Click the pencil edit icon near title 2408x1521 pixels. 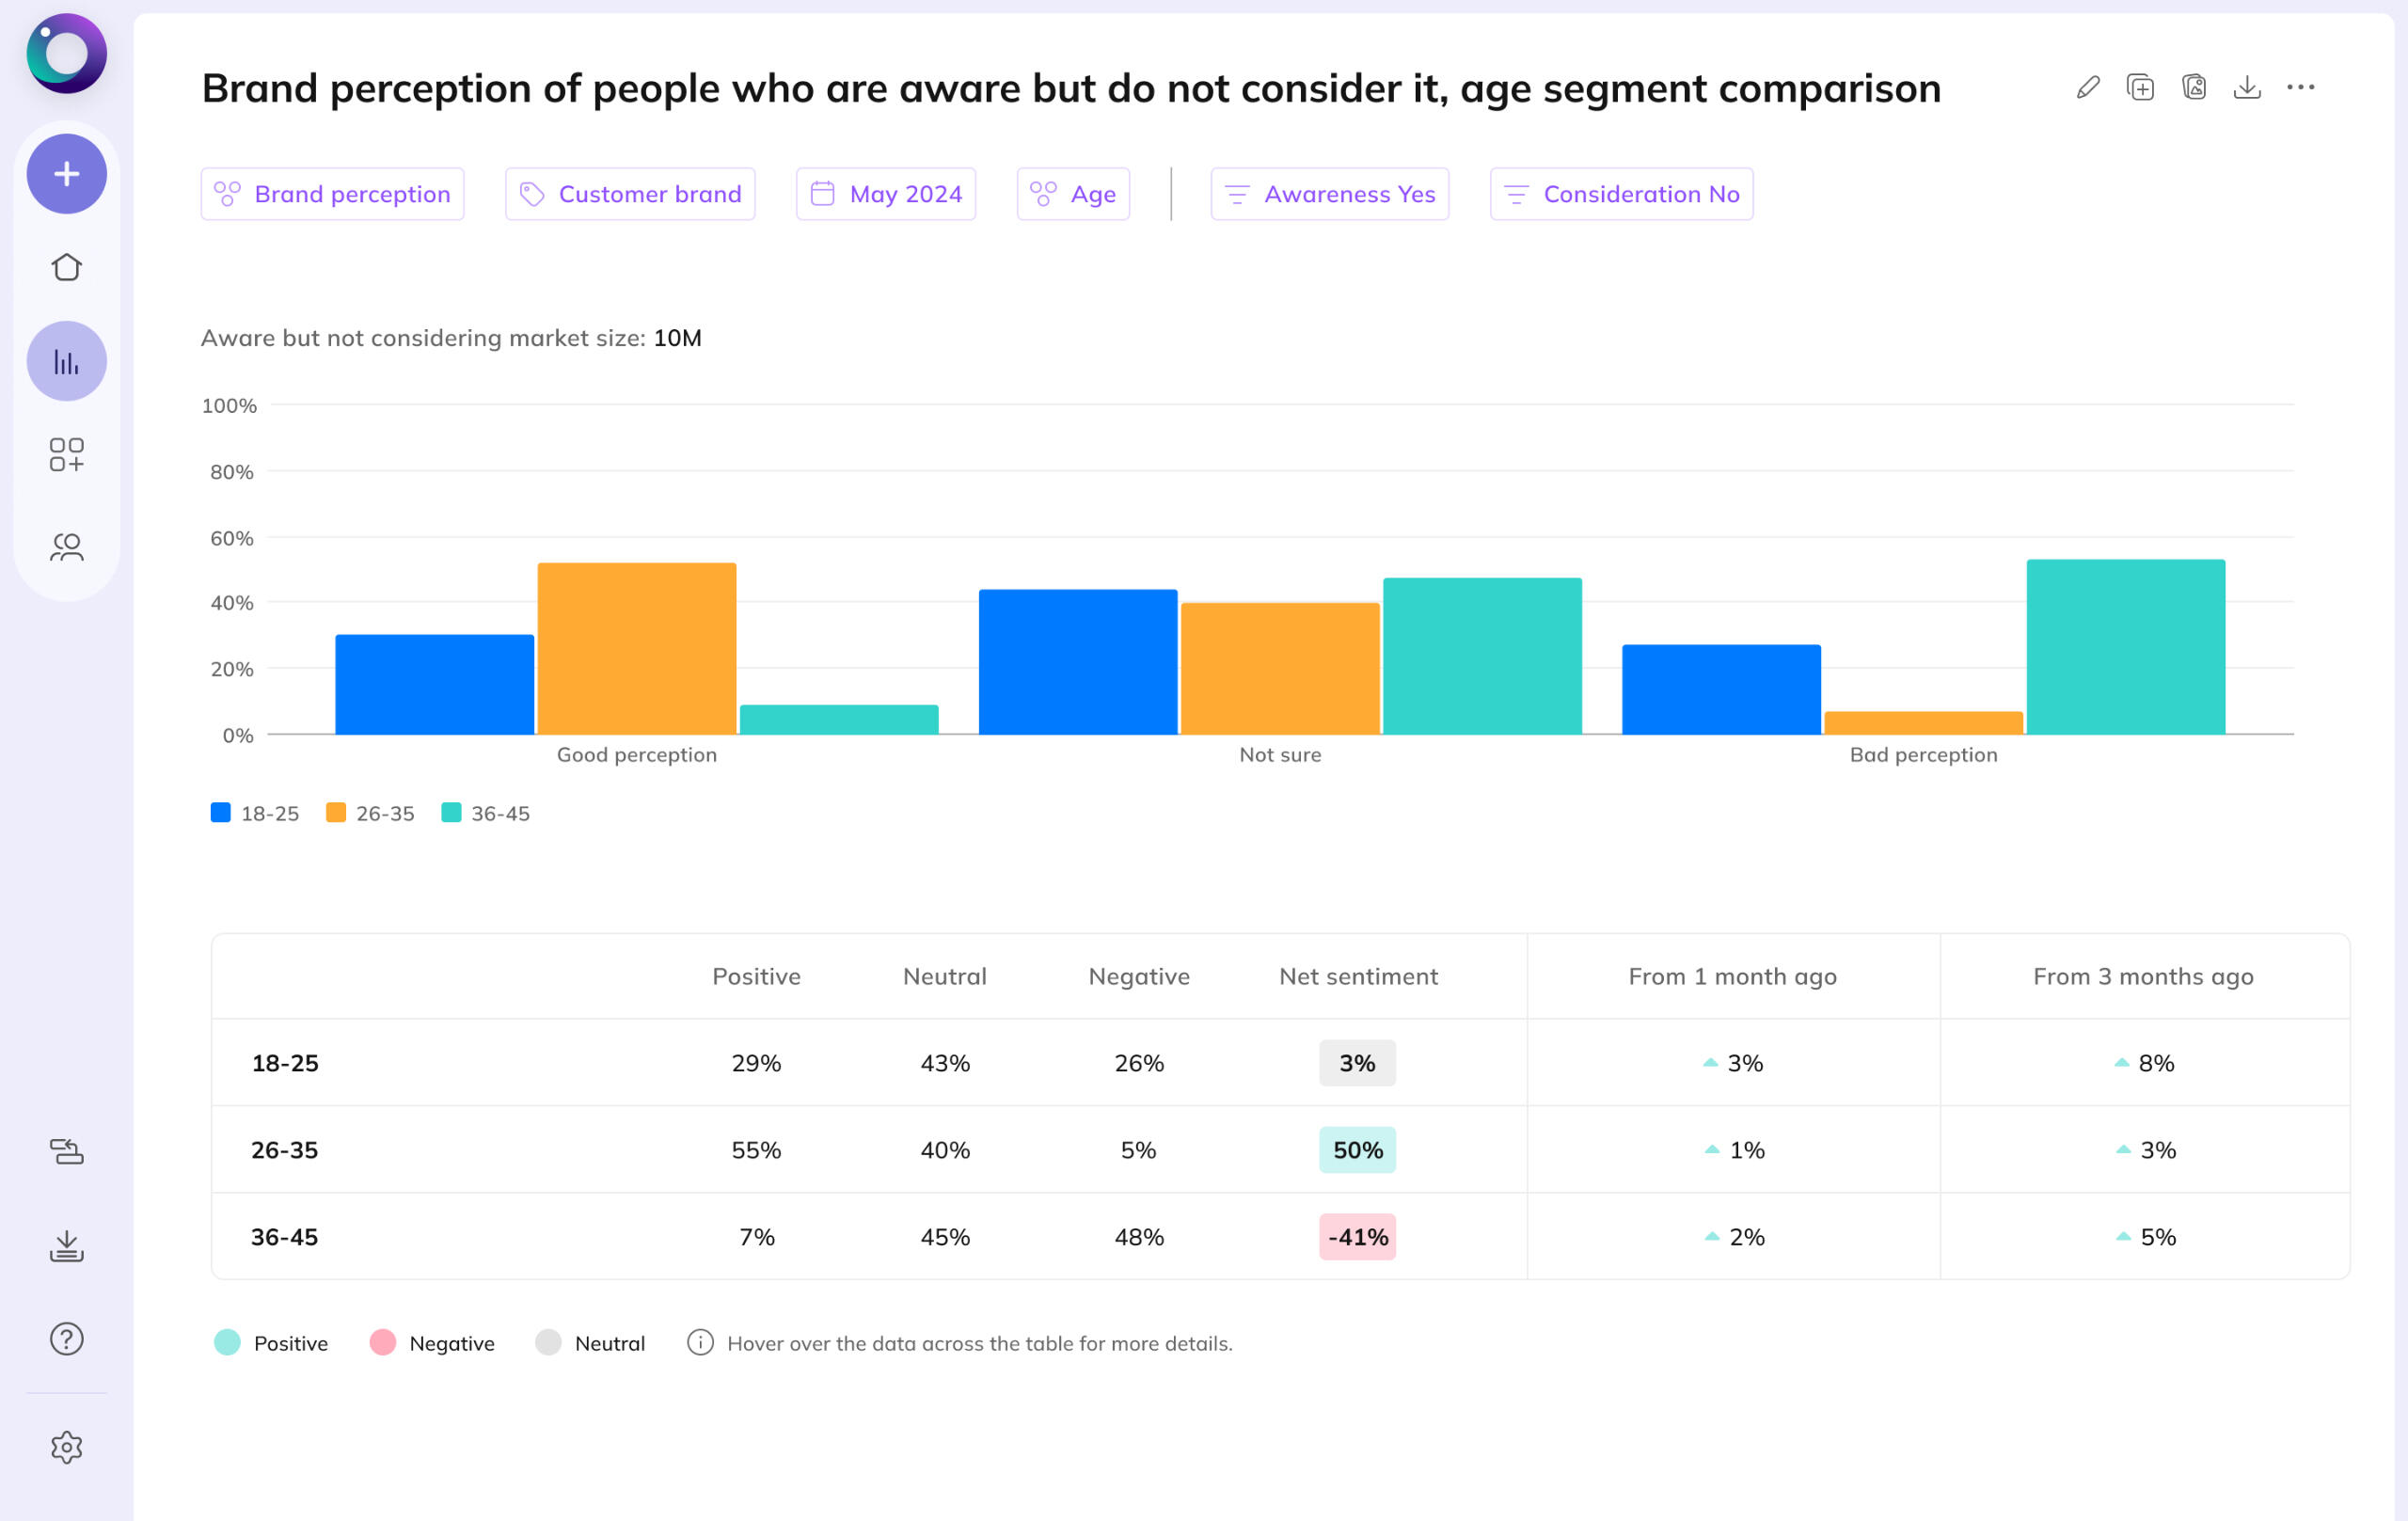2087,88
